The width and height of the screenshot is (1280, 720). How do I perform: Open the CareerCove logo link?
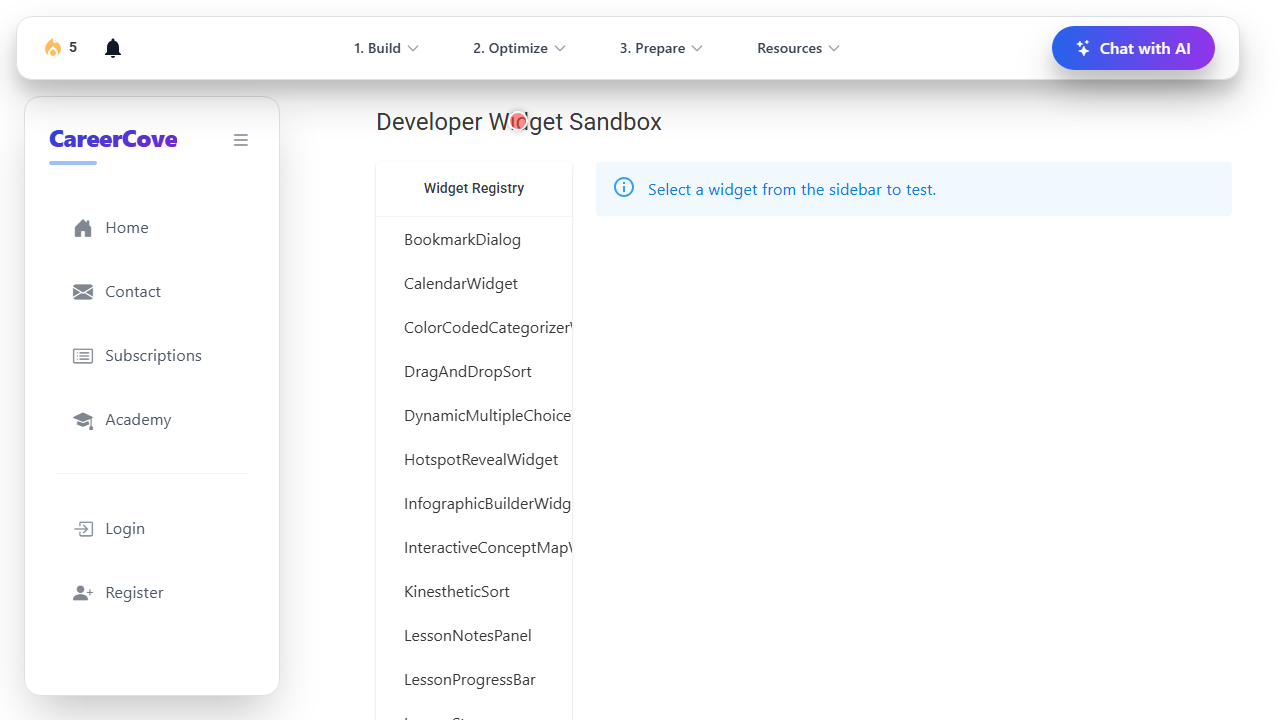(x=113, y=140)
